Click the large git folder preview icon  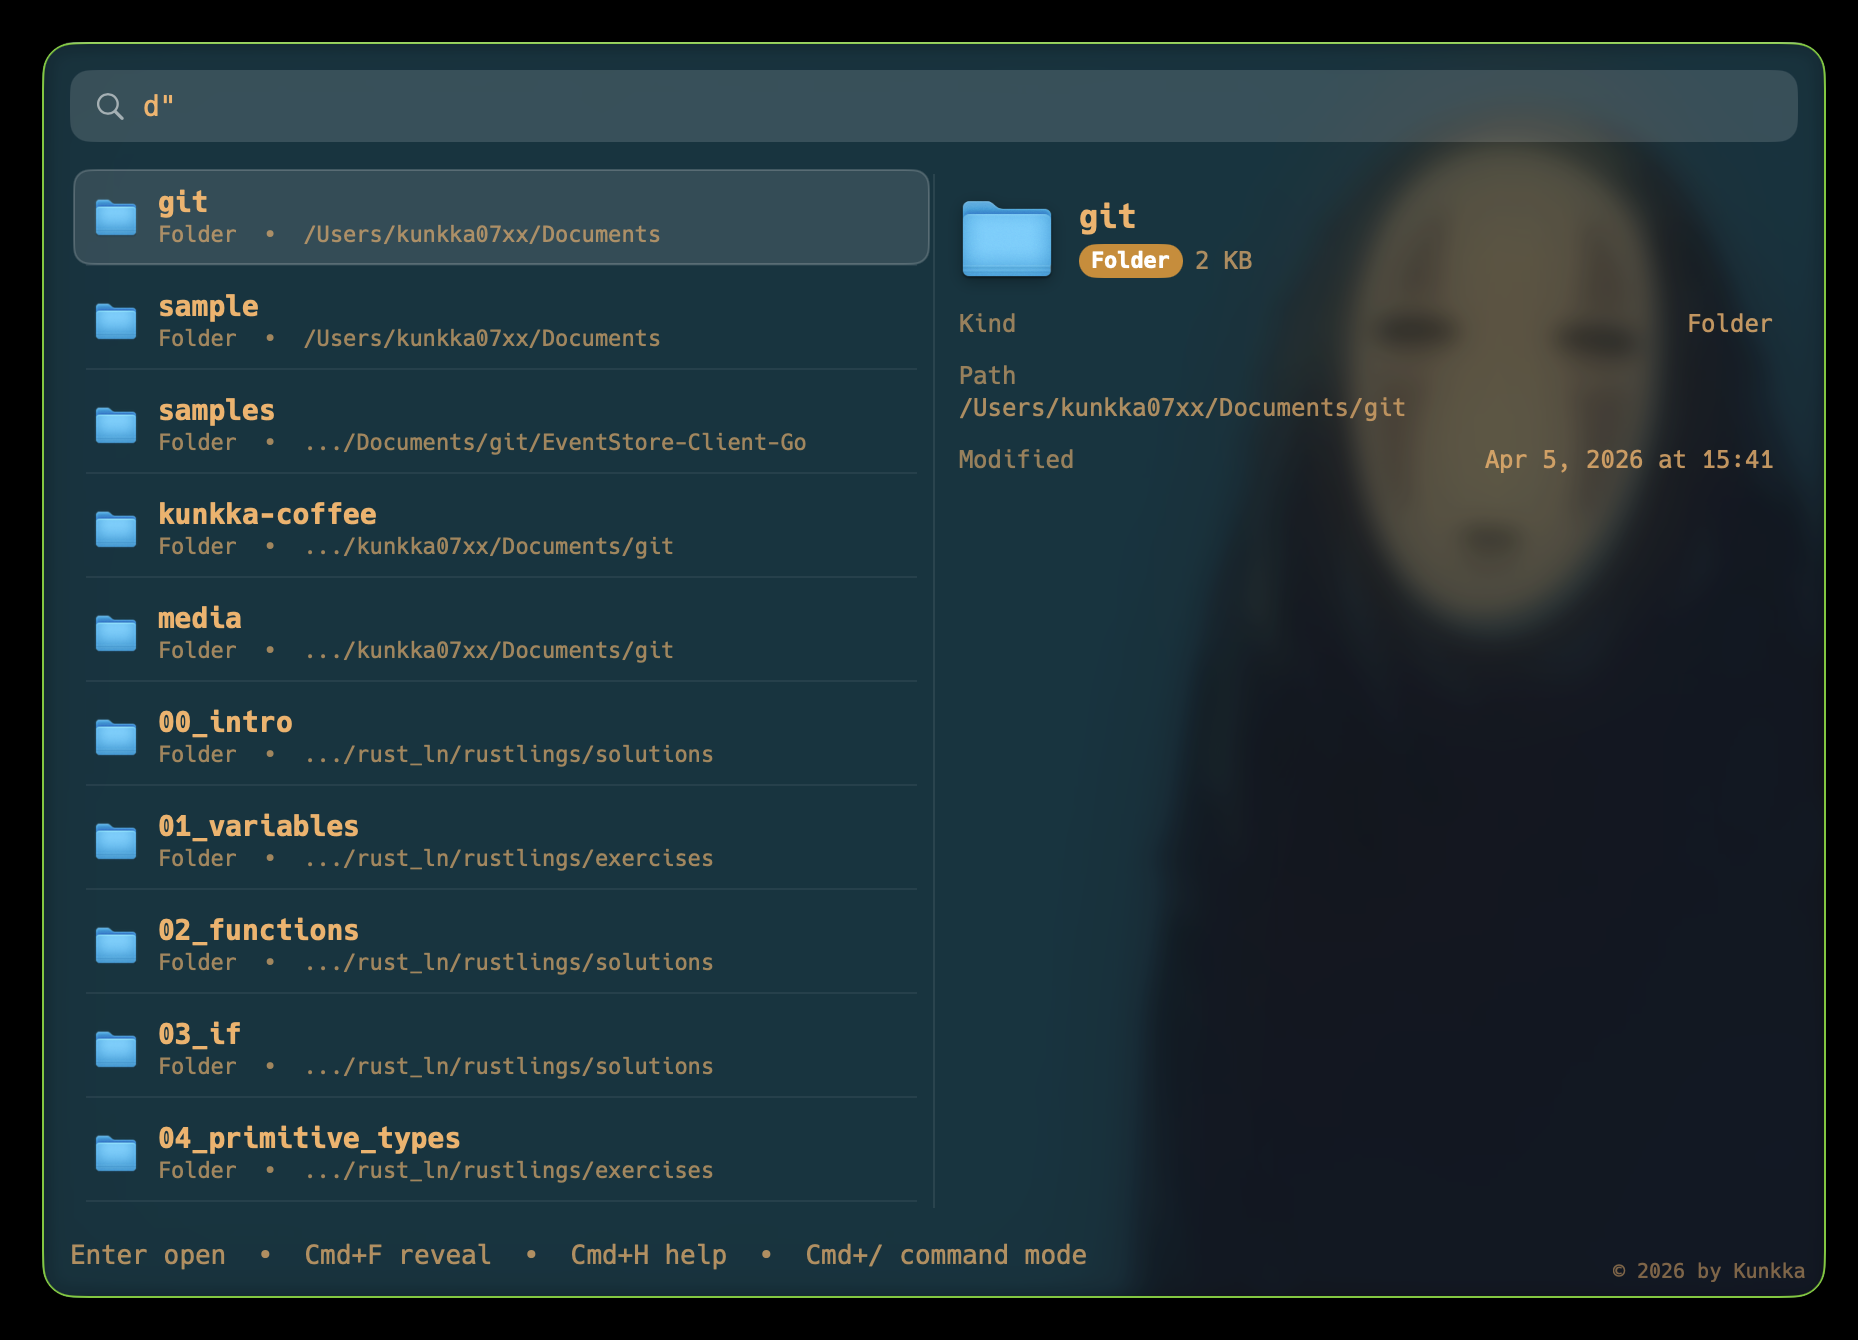point(1006,240)
